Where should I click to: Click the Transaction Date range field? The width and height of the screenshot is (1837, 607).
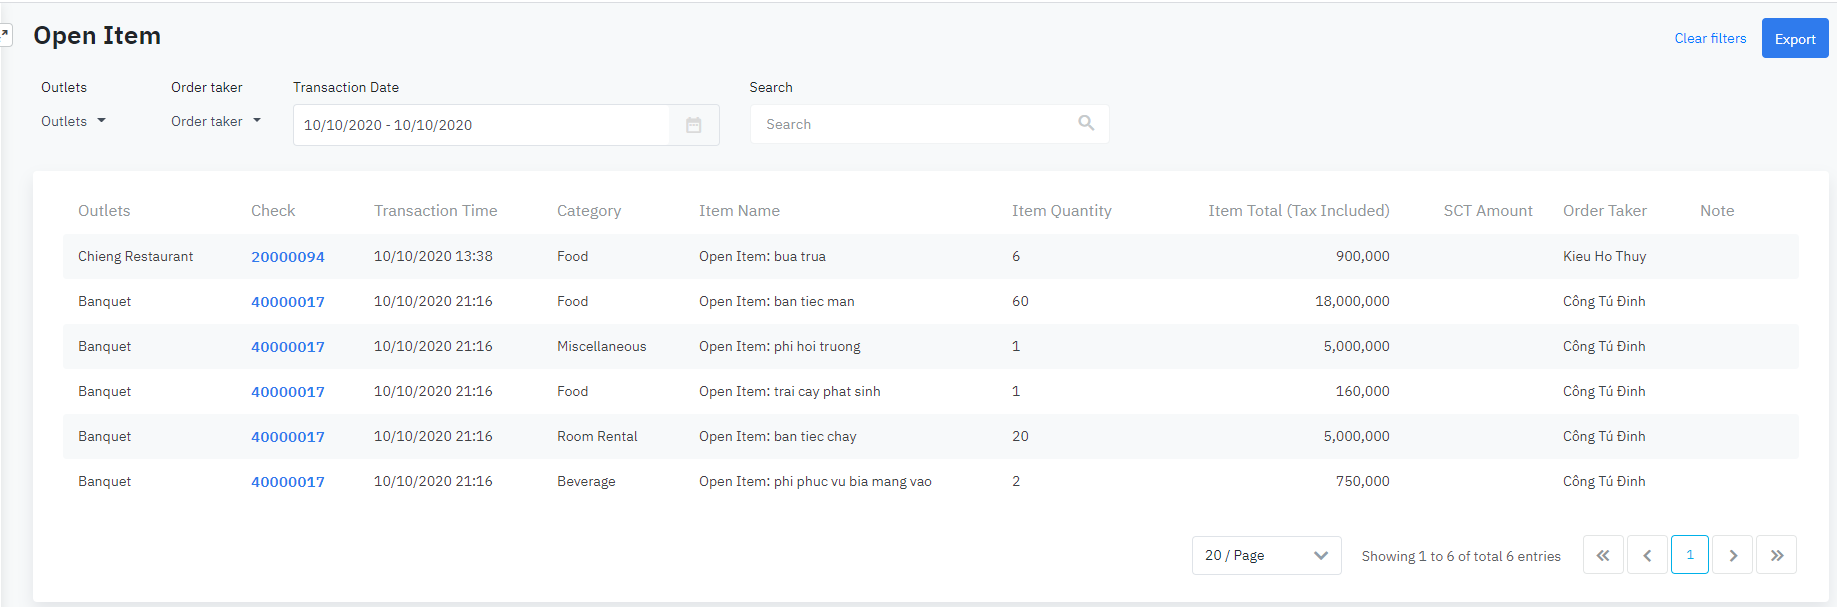click(480, 125)
